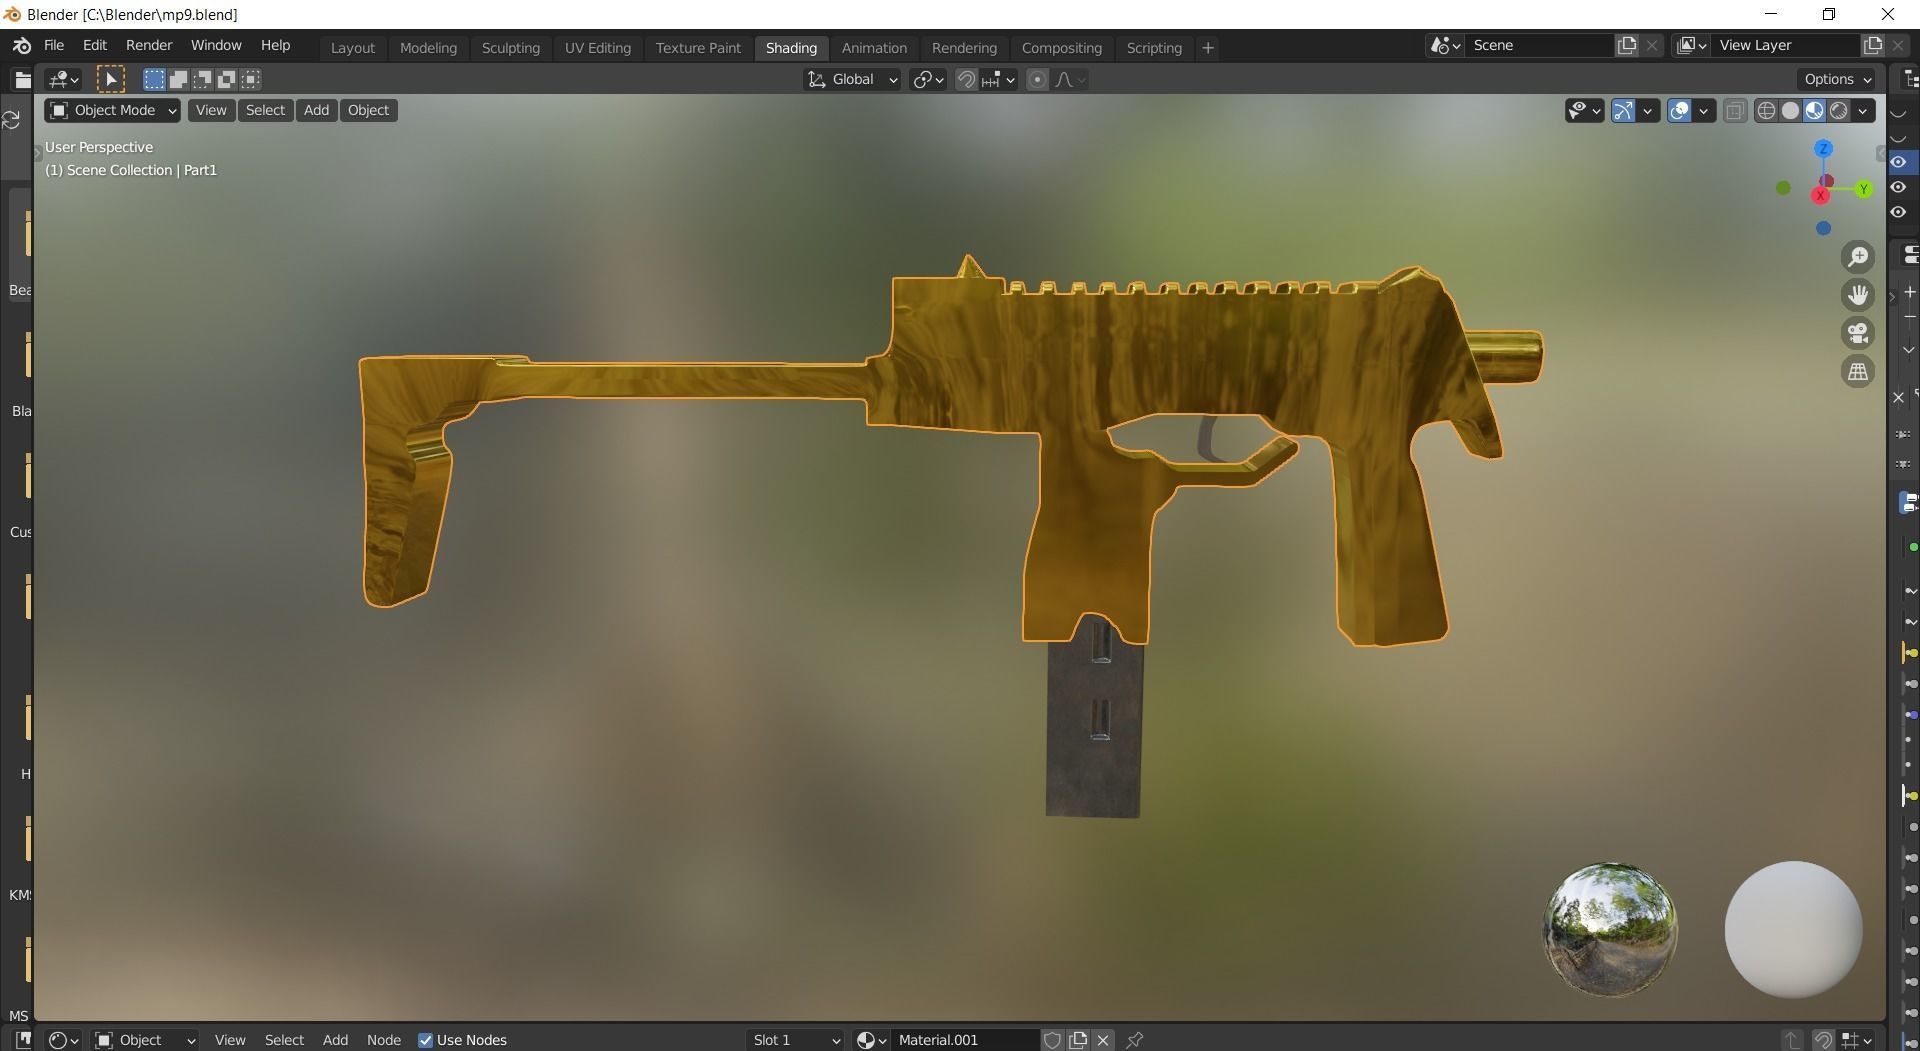Select Solid viewport shading mode
The height and width of the screenshot is (1051, 1920).
click(x=1789, y=111)
